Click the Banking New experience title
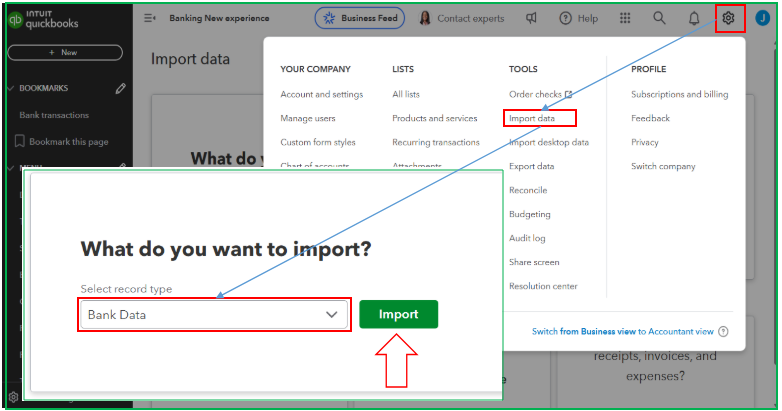Viewport: 782px width, 411px height. pos(219,18)
